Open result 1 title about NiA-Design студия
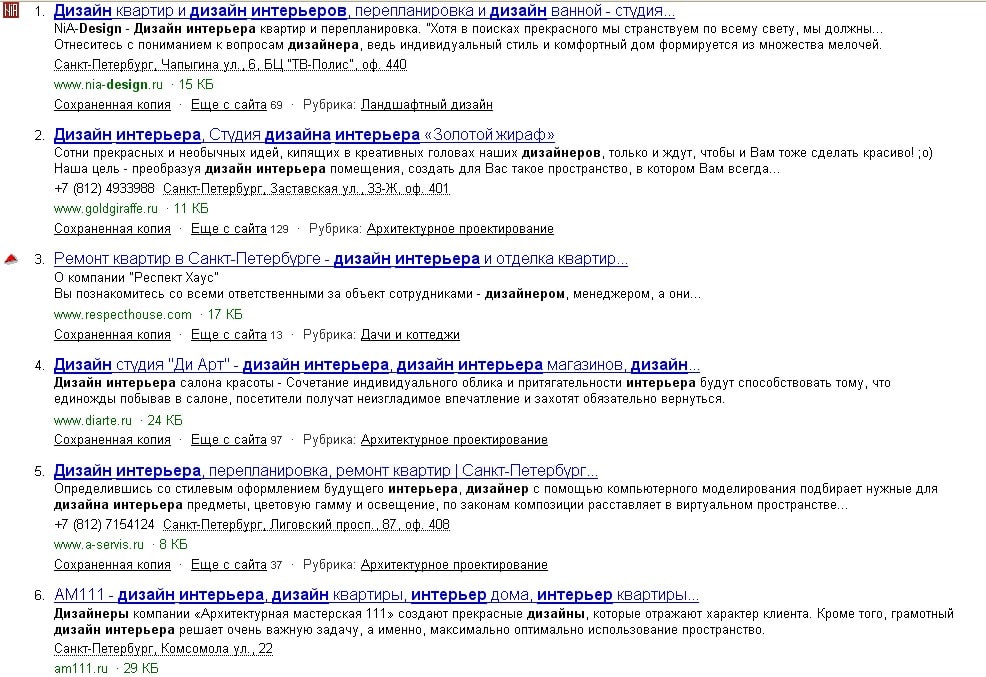Screen dimensions: 986x677 coord(364,11)
